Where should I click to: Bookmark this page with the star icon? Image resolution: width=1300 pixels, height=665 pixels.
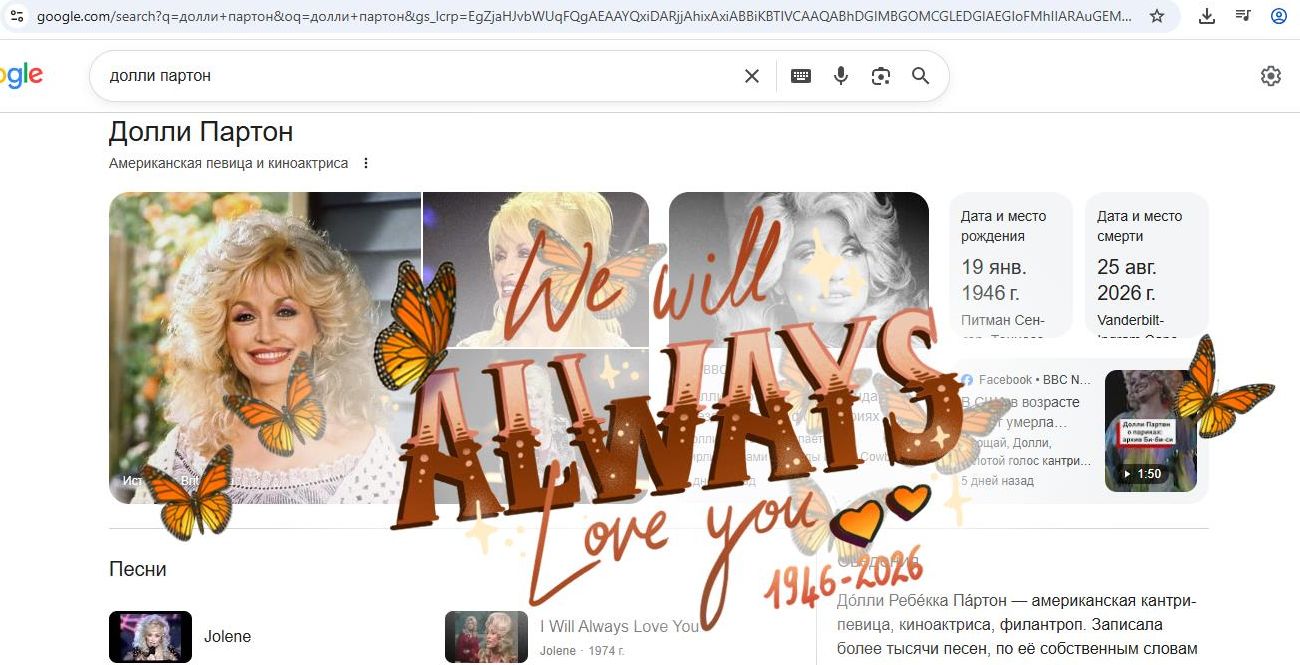[x=1157, y=16]
